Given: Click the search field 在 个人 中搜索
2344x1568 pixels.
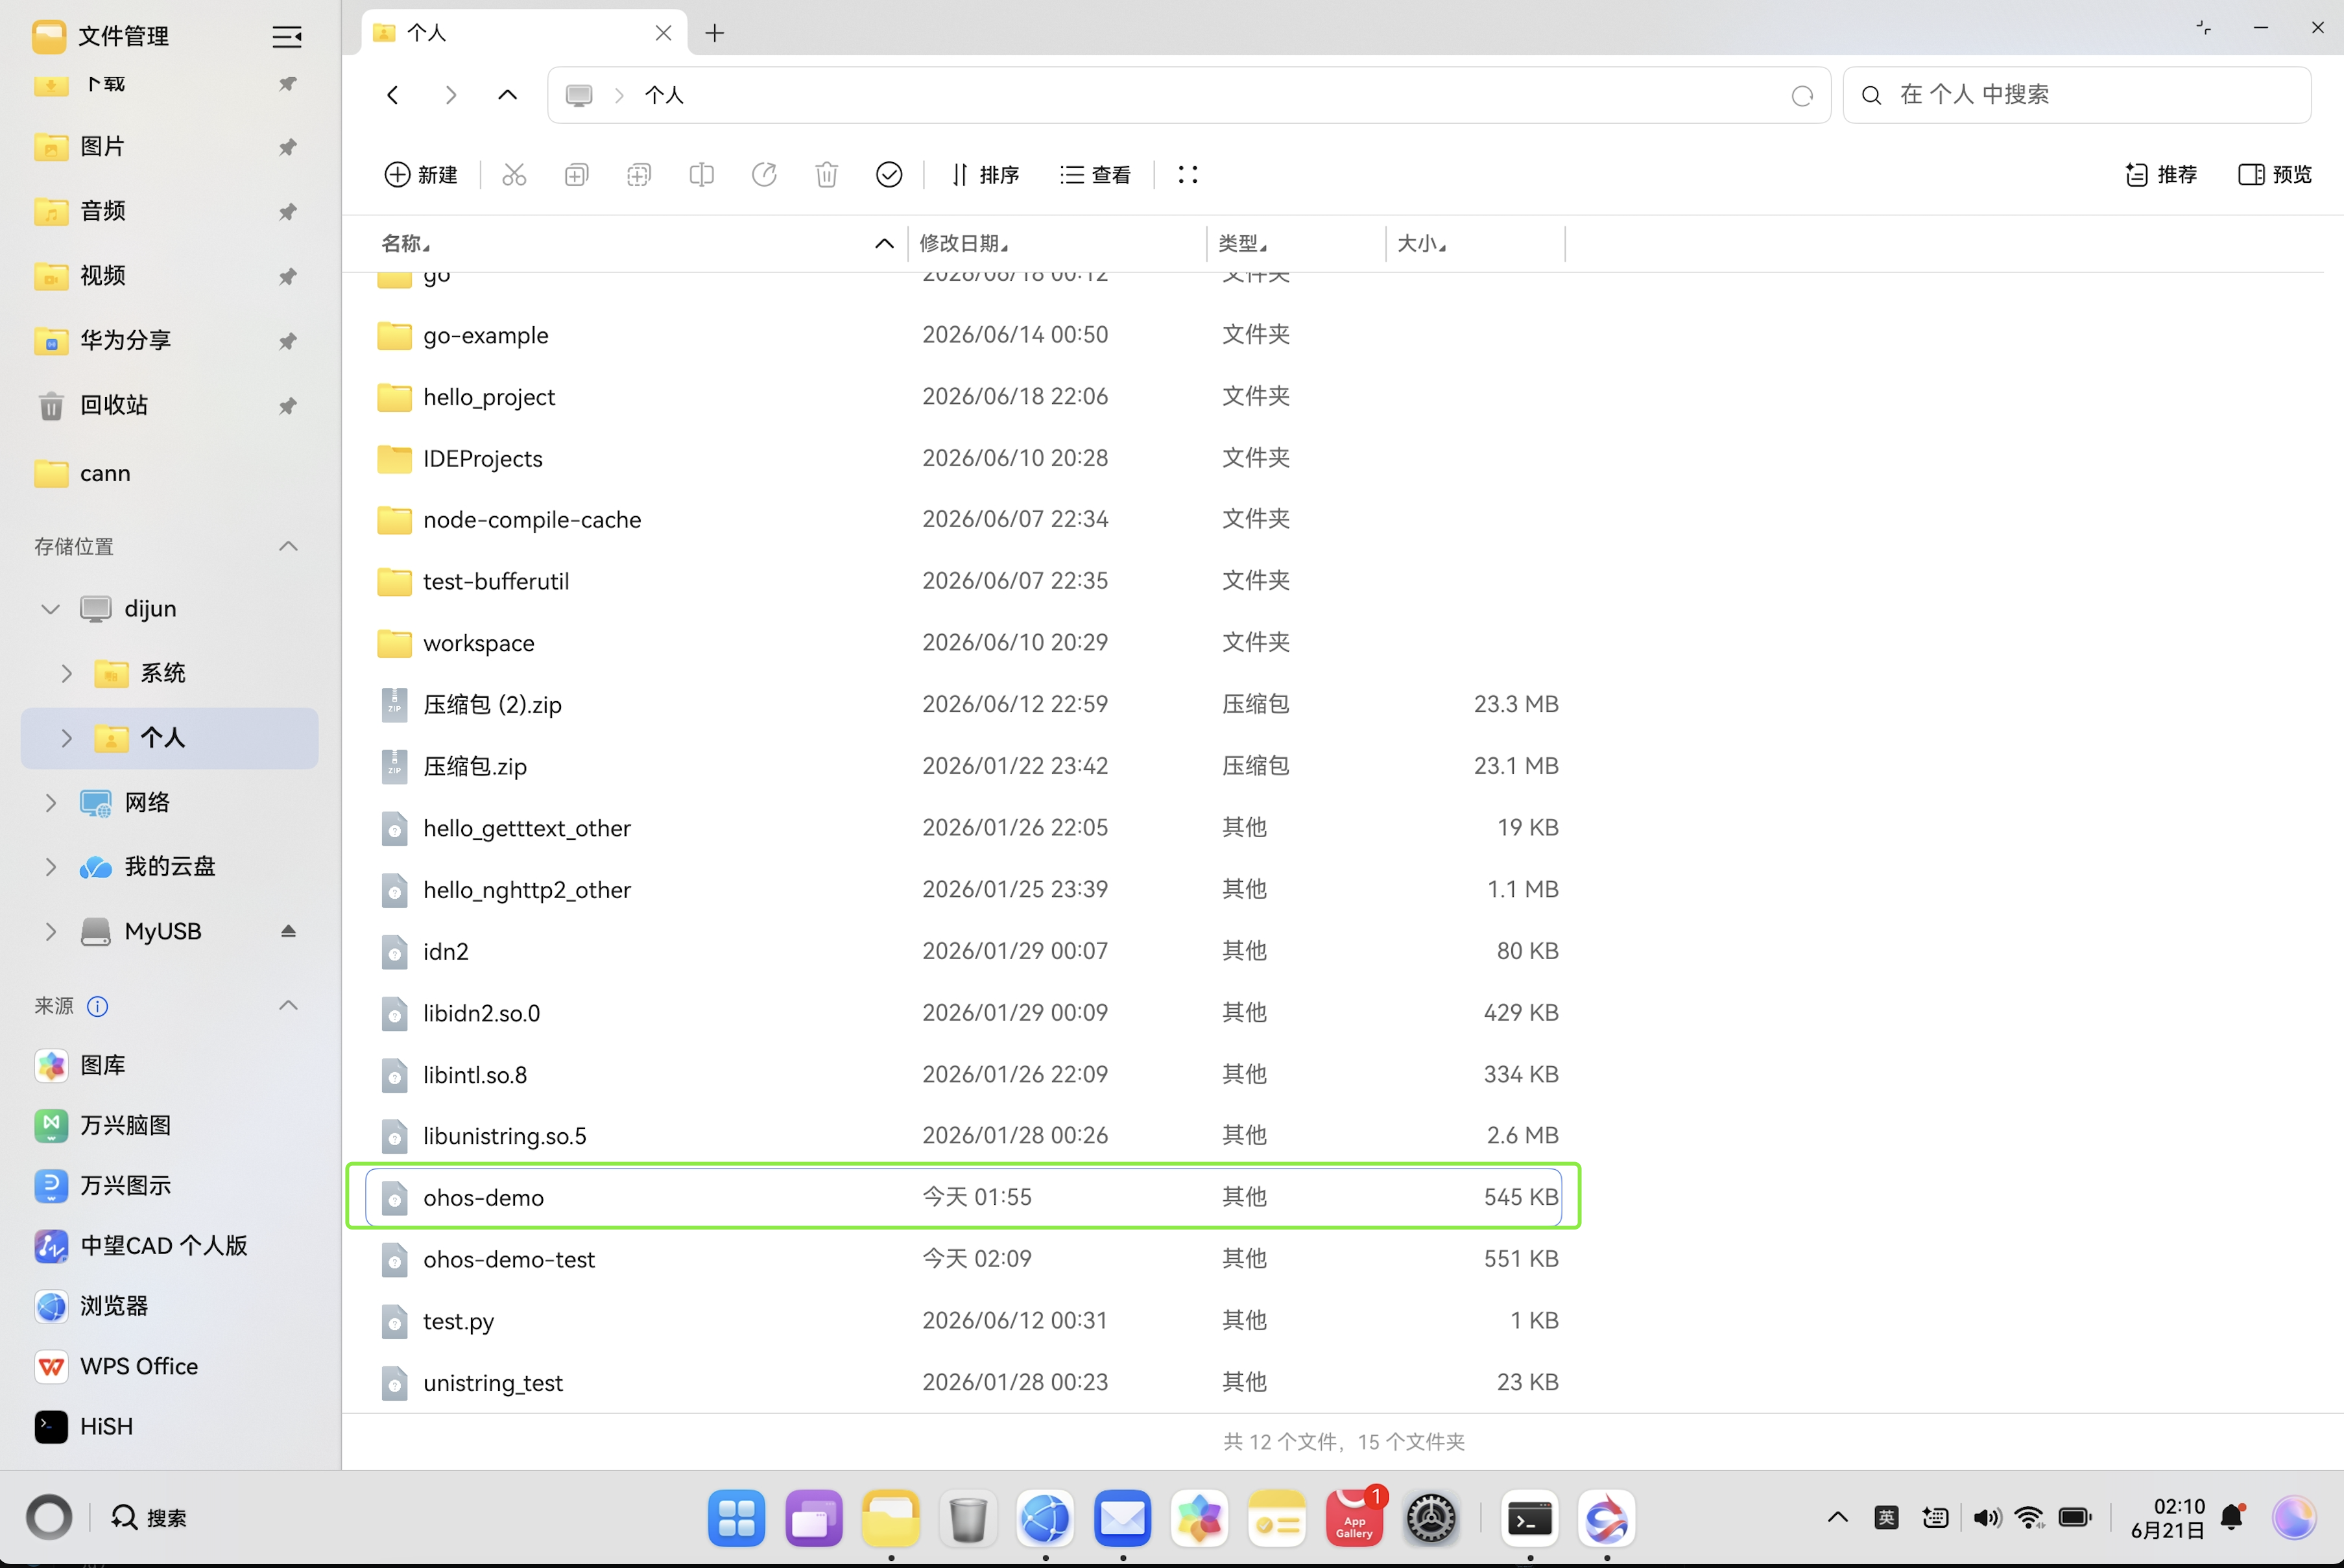Looking at the screenshot, I should 2077,95.
